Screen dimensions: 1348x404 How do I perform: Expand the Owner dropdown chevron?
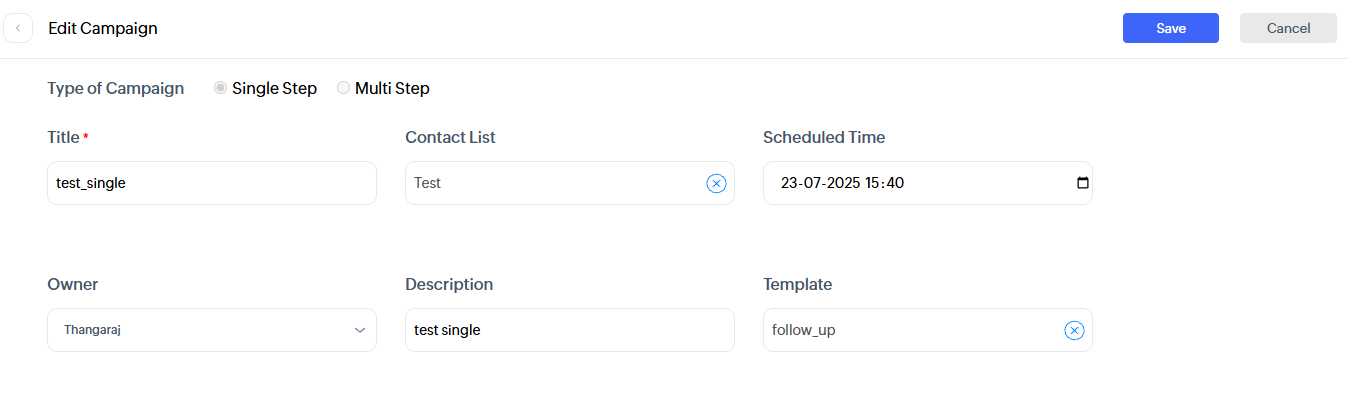[360, 330]
